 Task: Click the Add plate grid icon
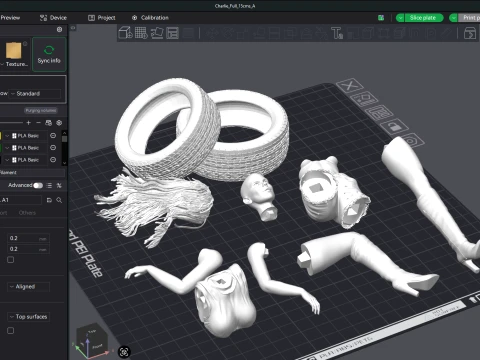click(x=141, y=33)
